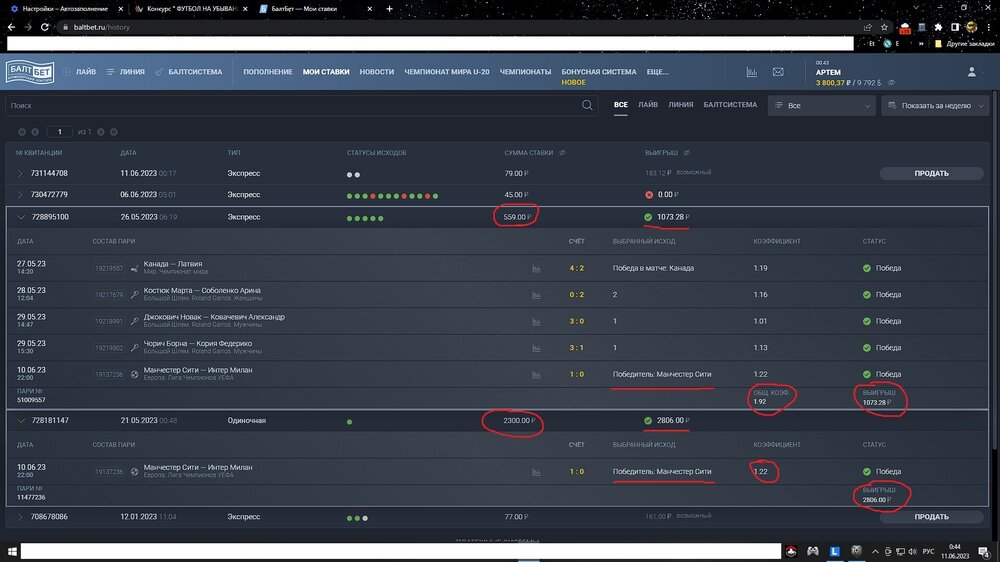Screen dimensions: 1000x562
Task: Switch to the Лайв filter tab
Action: click(648, 104)
